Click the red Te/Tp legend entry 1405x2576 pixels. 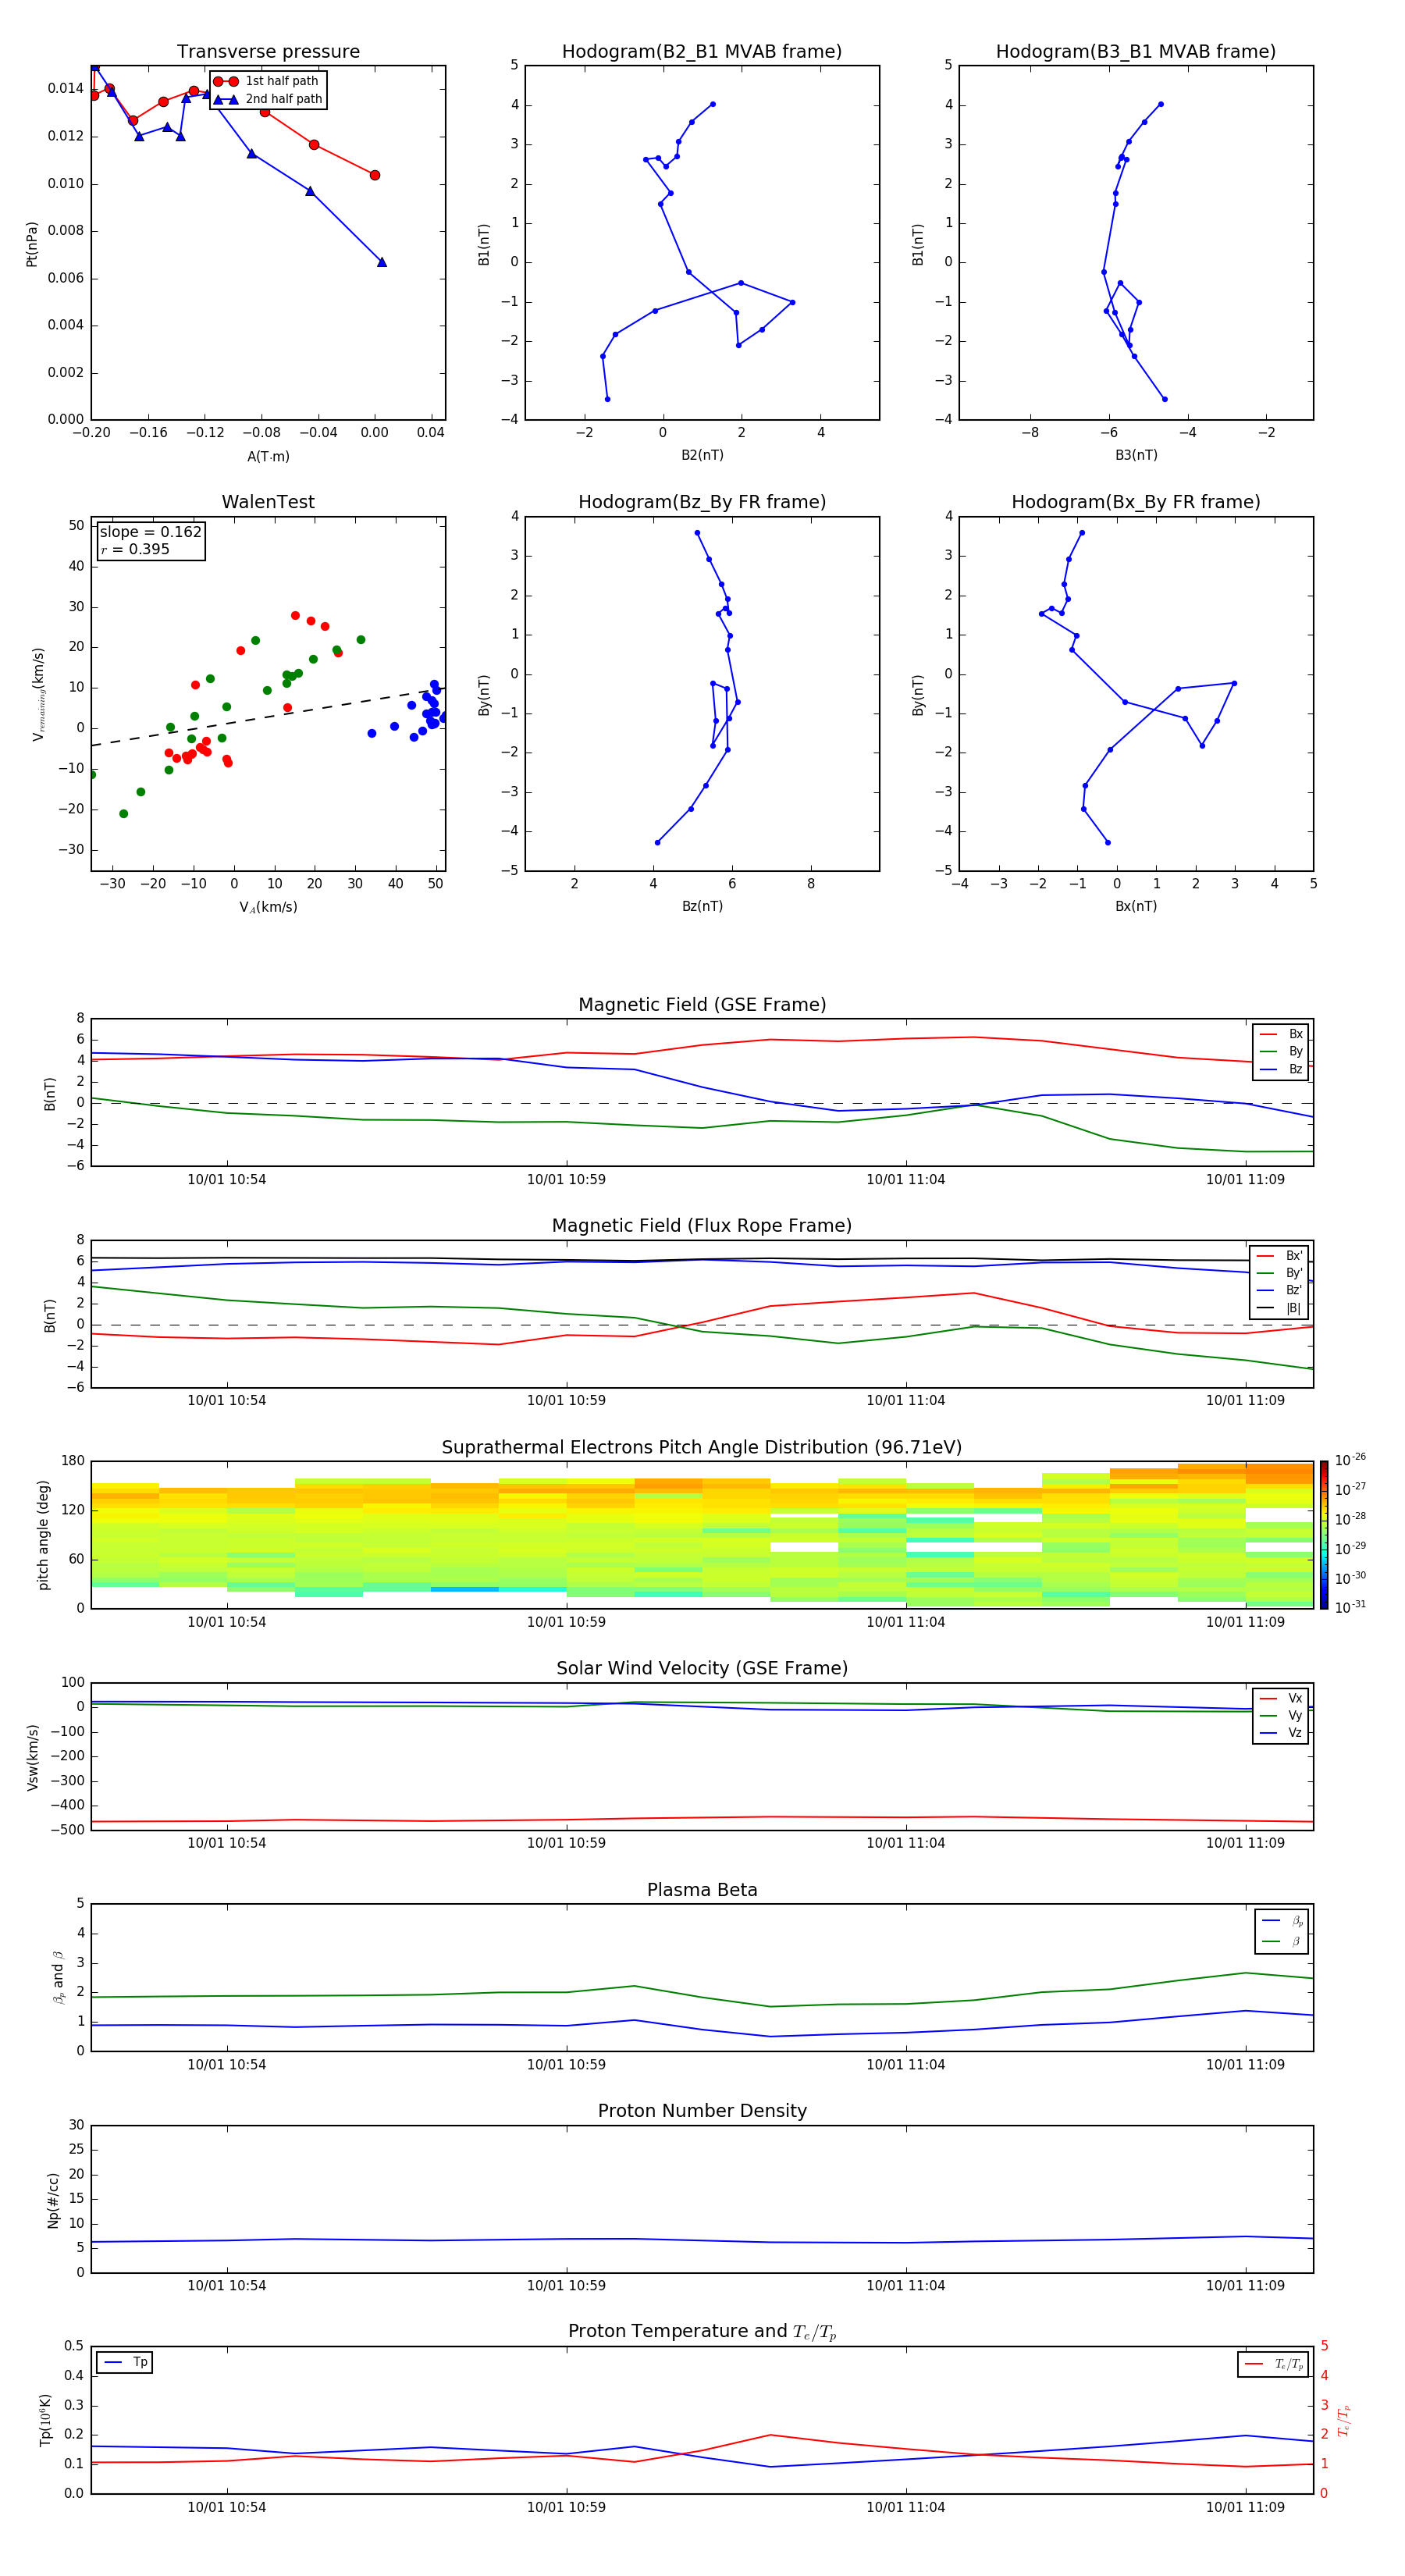point(1273,2364)
